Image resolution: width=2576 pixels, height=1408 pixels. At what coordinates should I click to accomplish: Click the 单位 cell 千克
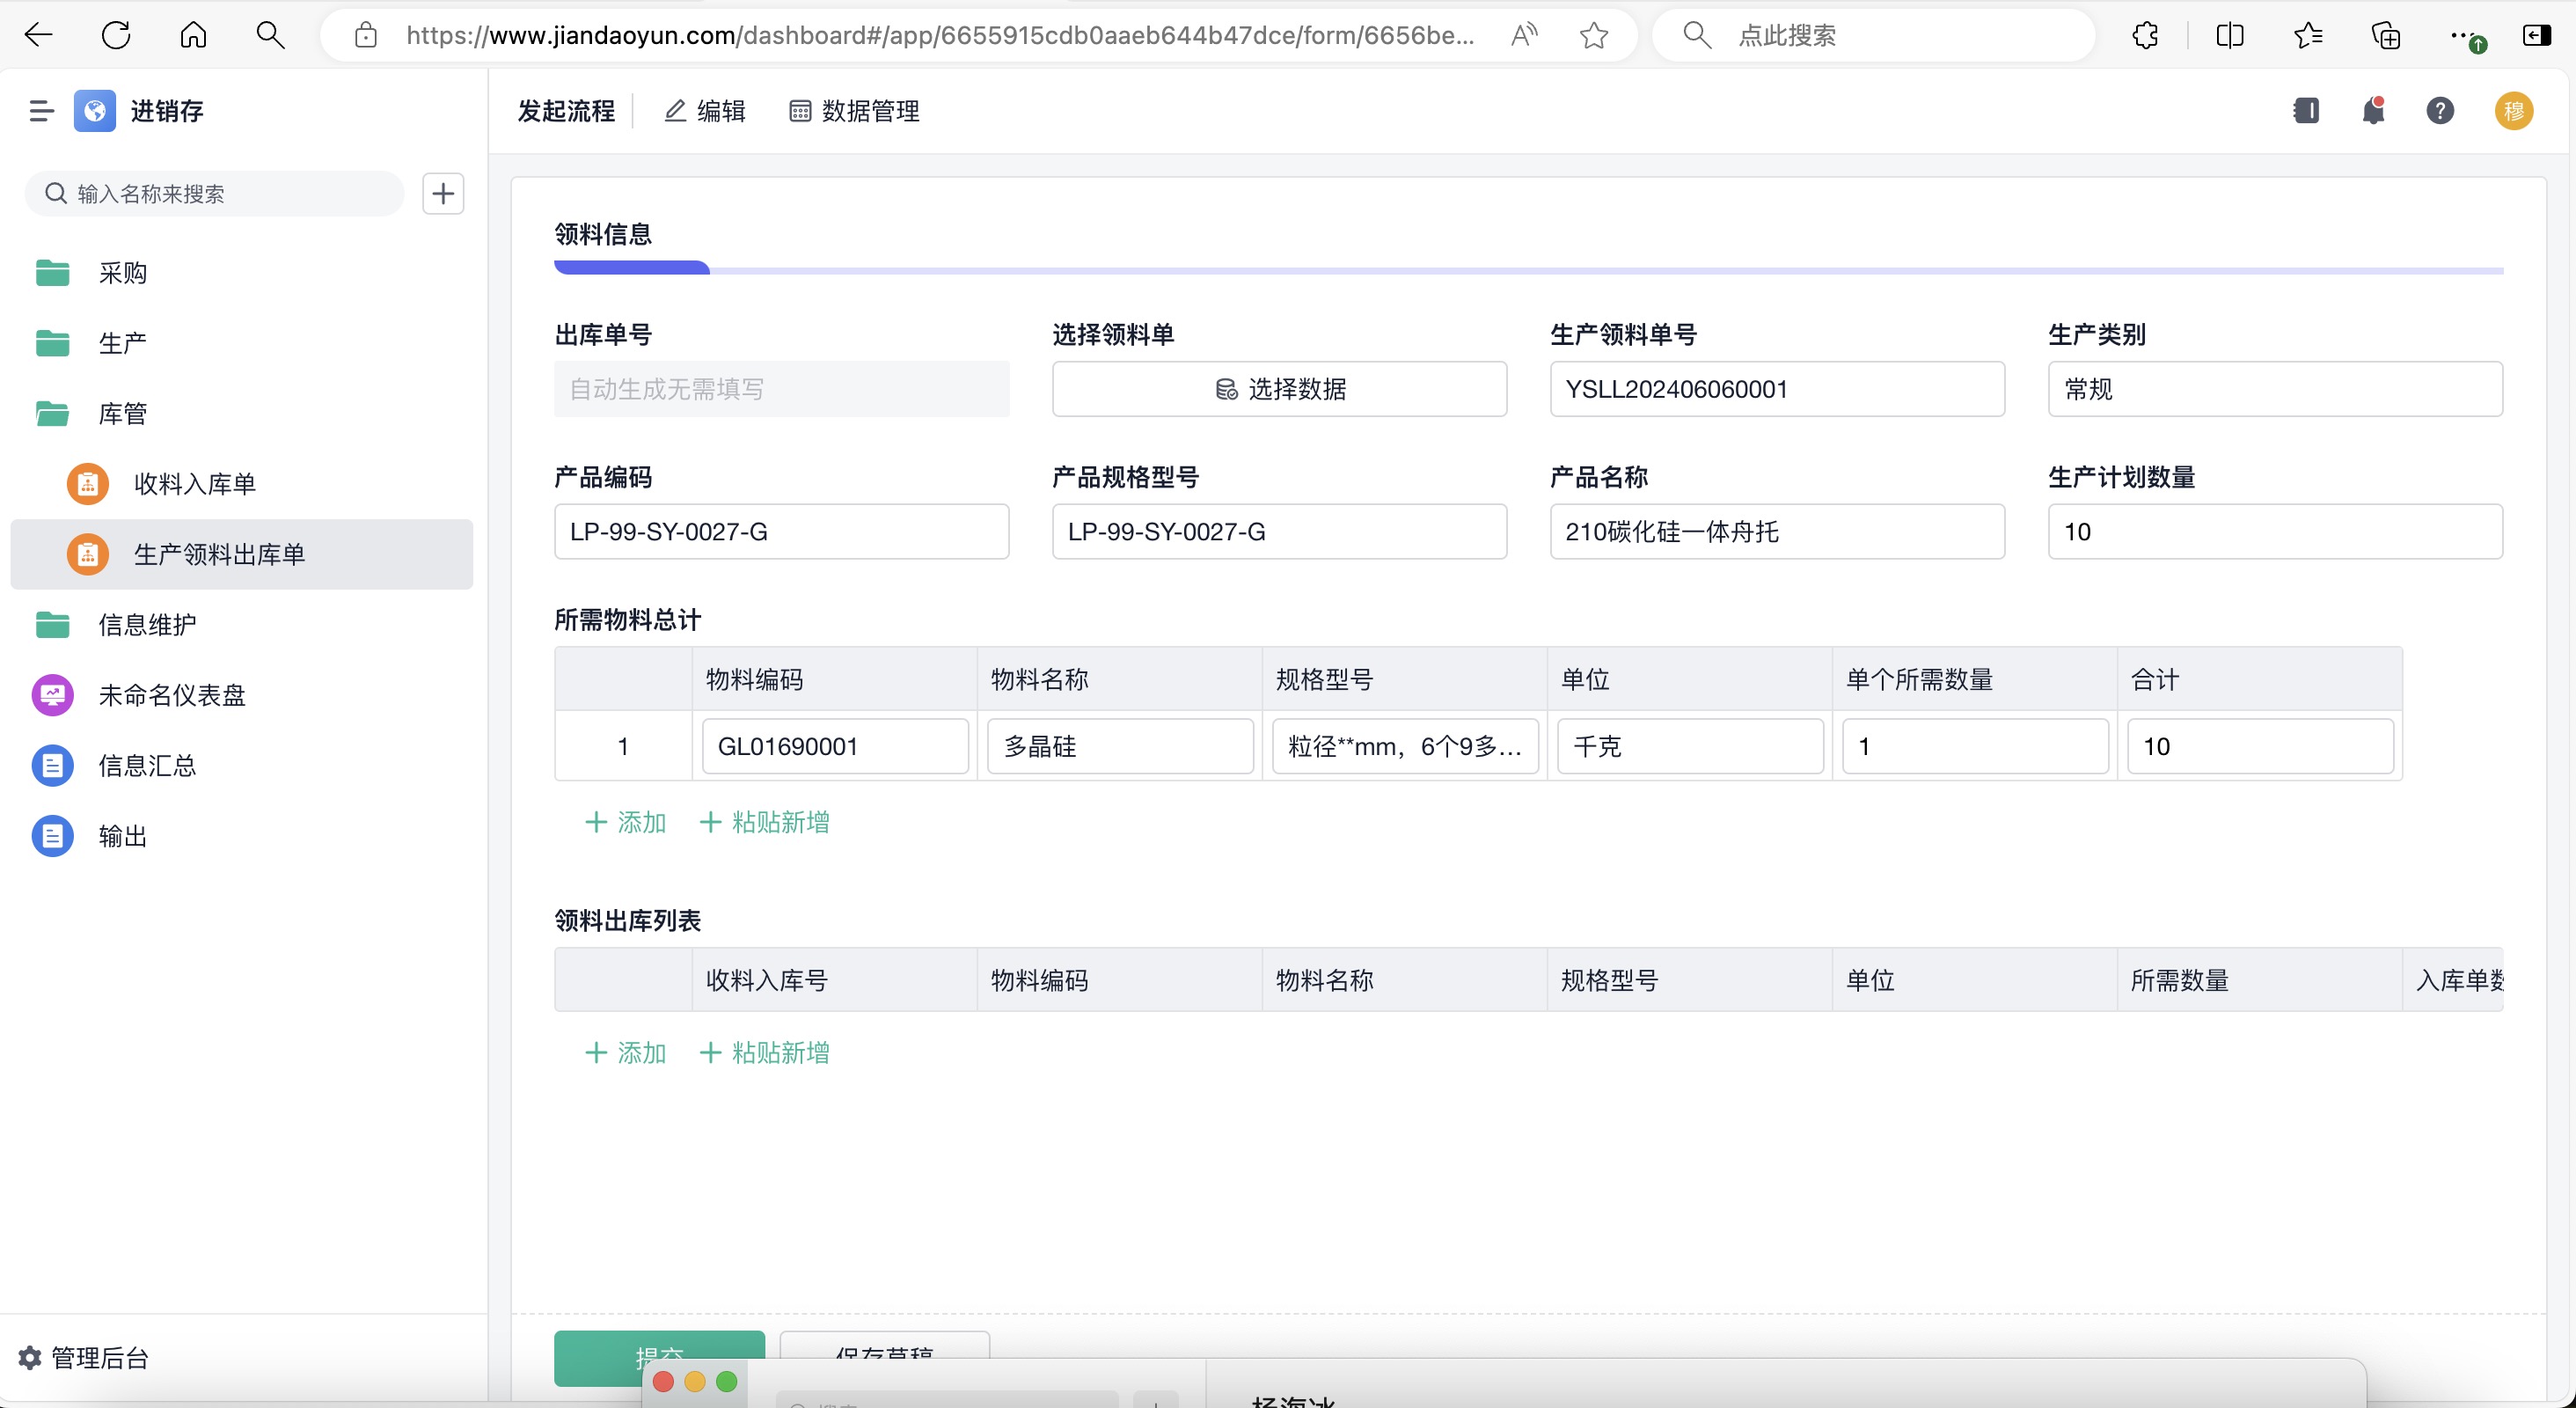1690,746
